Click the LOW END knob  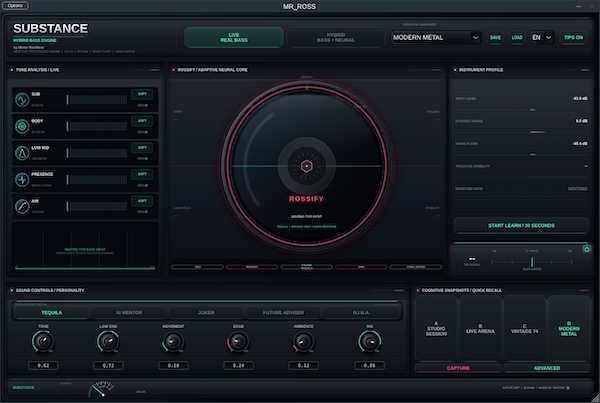pyautogui.click(x=108, y=341)
